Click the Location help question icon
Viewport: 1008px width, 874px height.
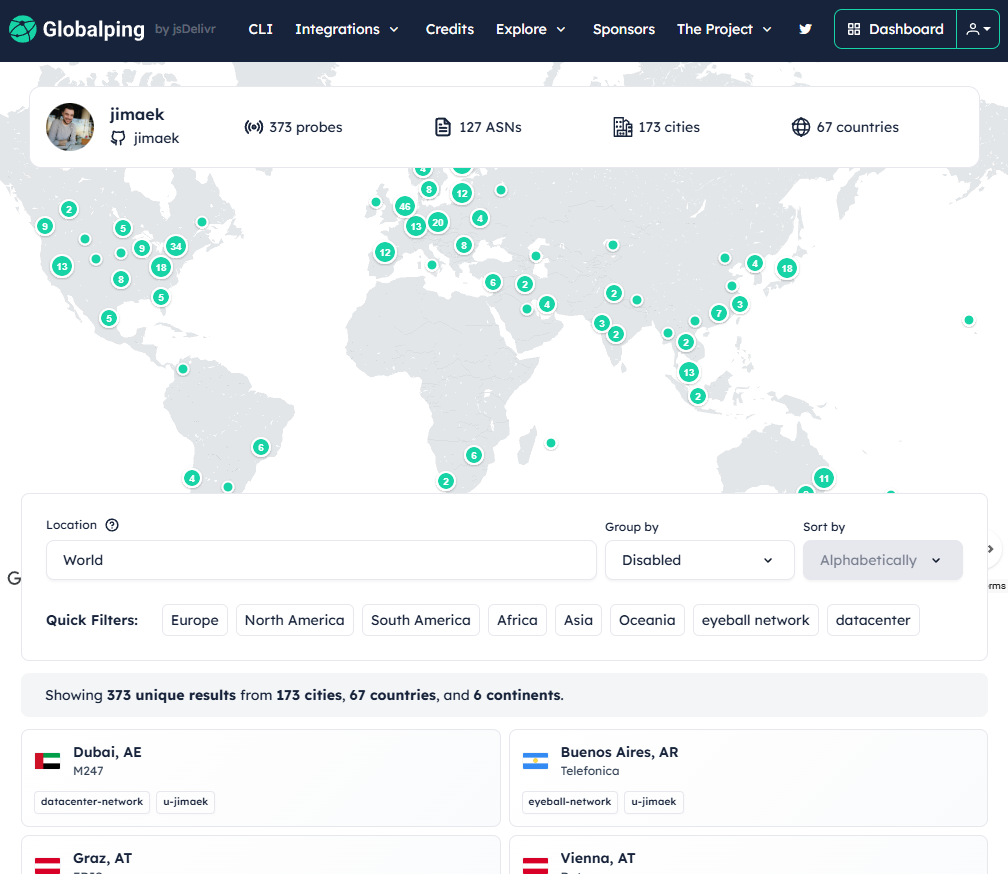112,525
